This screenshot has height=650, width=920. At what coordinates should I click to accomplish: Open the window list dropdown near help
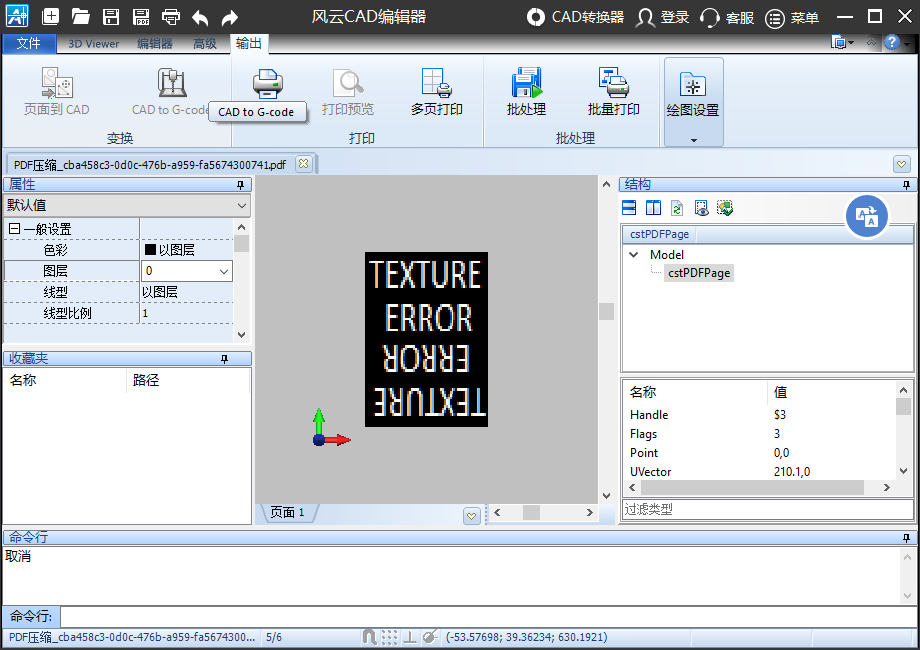click(842, 42)
